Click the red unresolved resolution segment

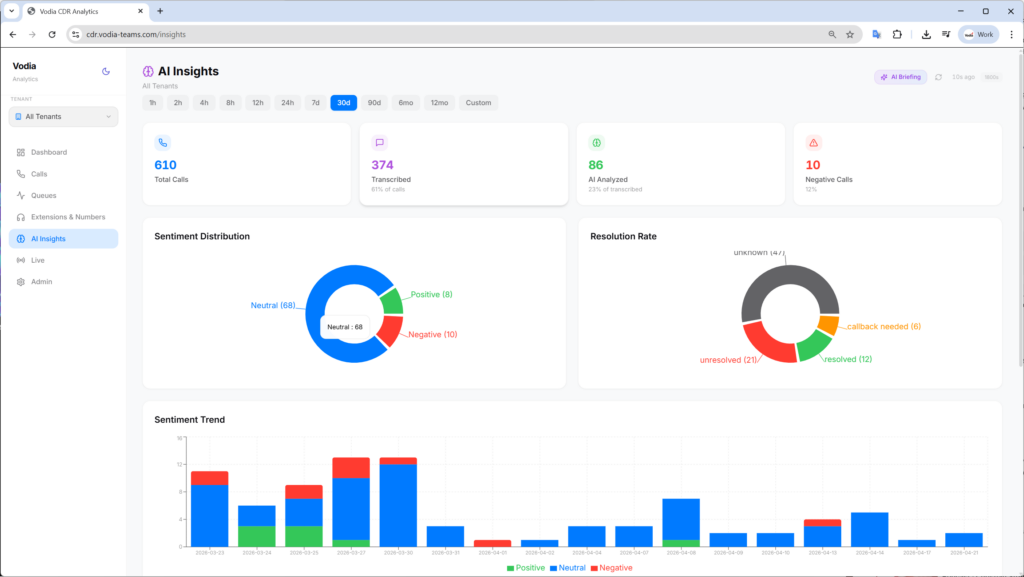[x=767, y=343]
